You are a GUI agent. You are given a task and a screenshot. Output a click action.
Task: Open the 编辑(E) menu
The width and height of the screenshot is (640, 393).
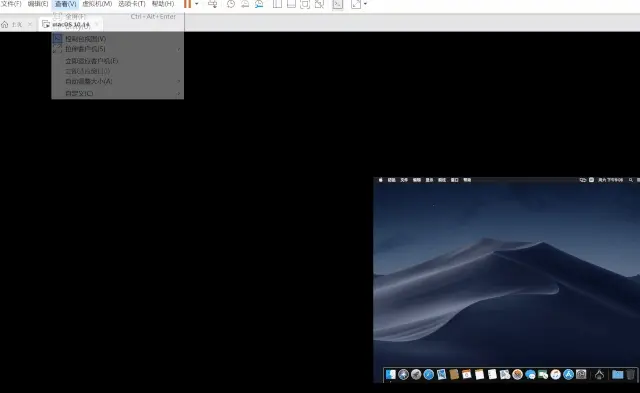(x=38, y=4)
